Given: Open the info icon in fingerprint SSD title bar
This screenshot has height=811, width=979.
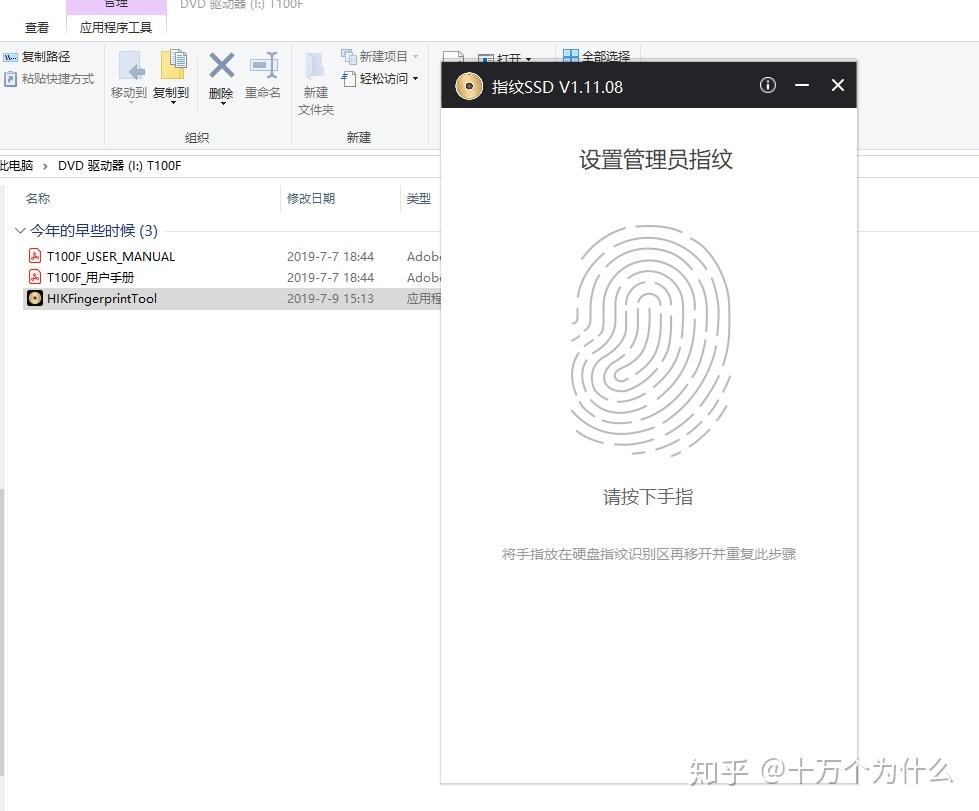Looking at the screenshot, I should pyautogui.click(x=767, y=85).
